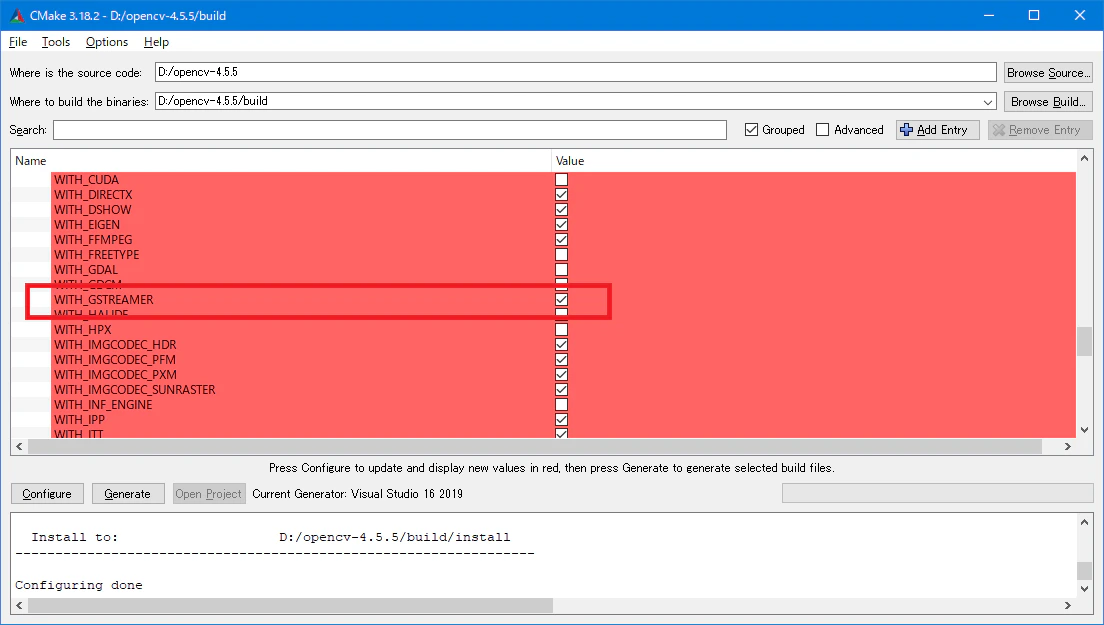This screenshot has height=625, width=1104.
Task: Select the WITH_FFMPEG entry name
Action: coord(93,239)
